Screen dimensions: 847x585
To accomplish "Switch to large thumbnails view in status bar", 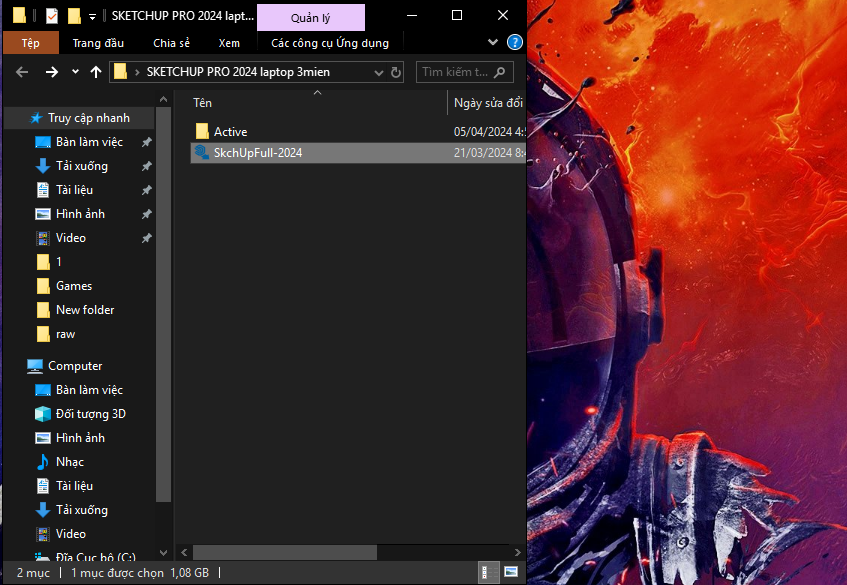I will click(x=510, y=573).
